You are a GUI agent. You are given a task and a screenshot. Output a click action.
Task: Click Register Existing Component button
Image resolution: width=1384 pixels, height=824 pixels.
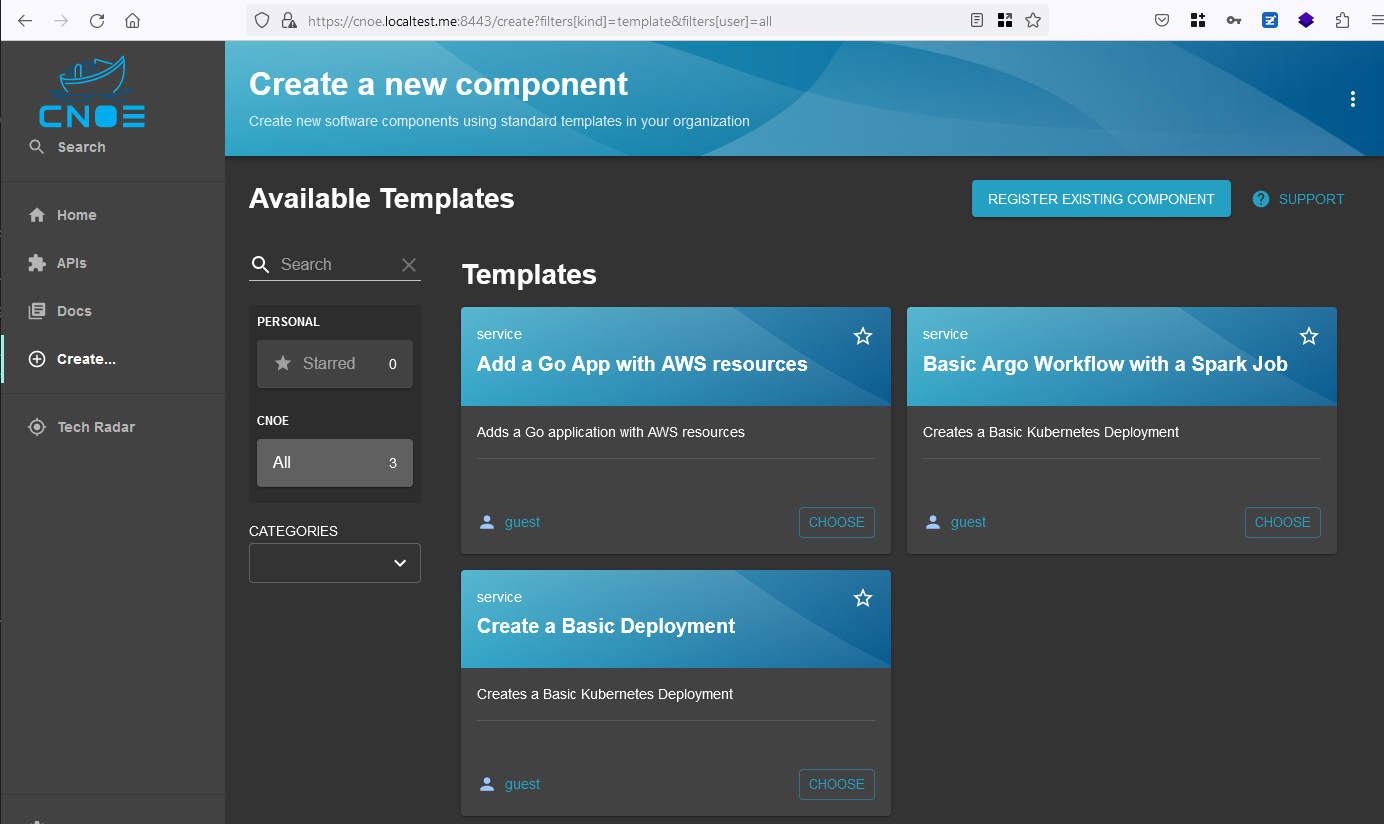tap(1100, 199)
